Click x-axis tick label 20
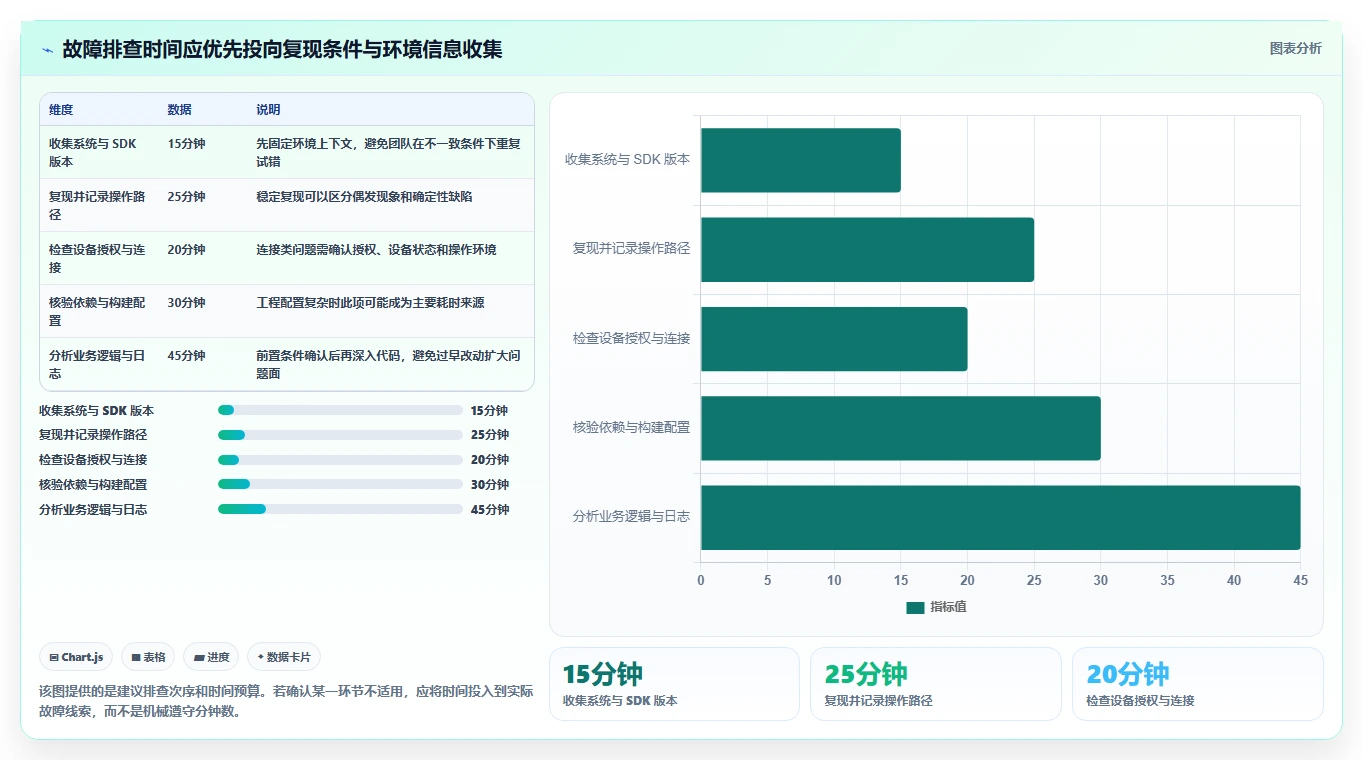Image resolution: width=1363 pixels, height=760 pixels. click(967, 581)
